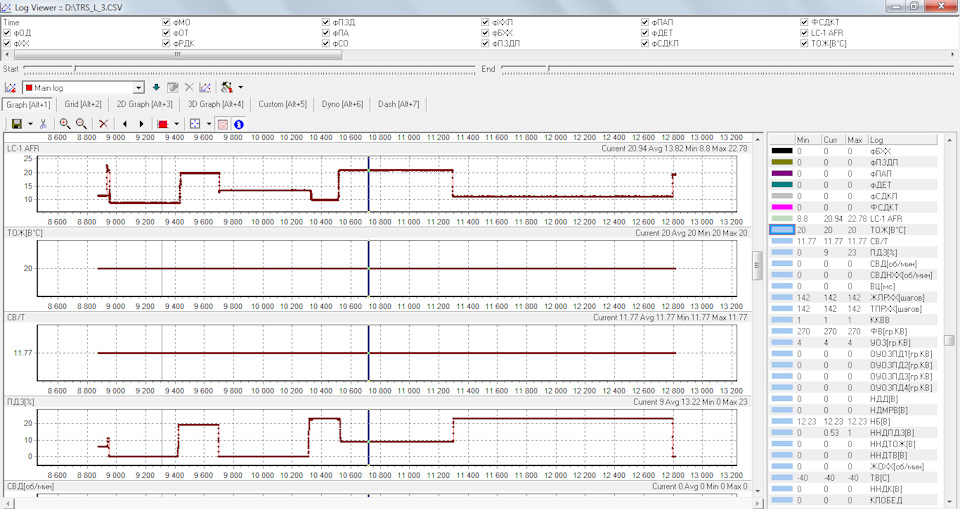Viewport: 960px width, 509px height.
Task: Click the right arrow next icon
Action: point(141,124)
